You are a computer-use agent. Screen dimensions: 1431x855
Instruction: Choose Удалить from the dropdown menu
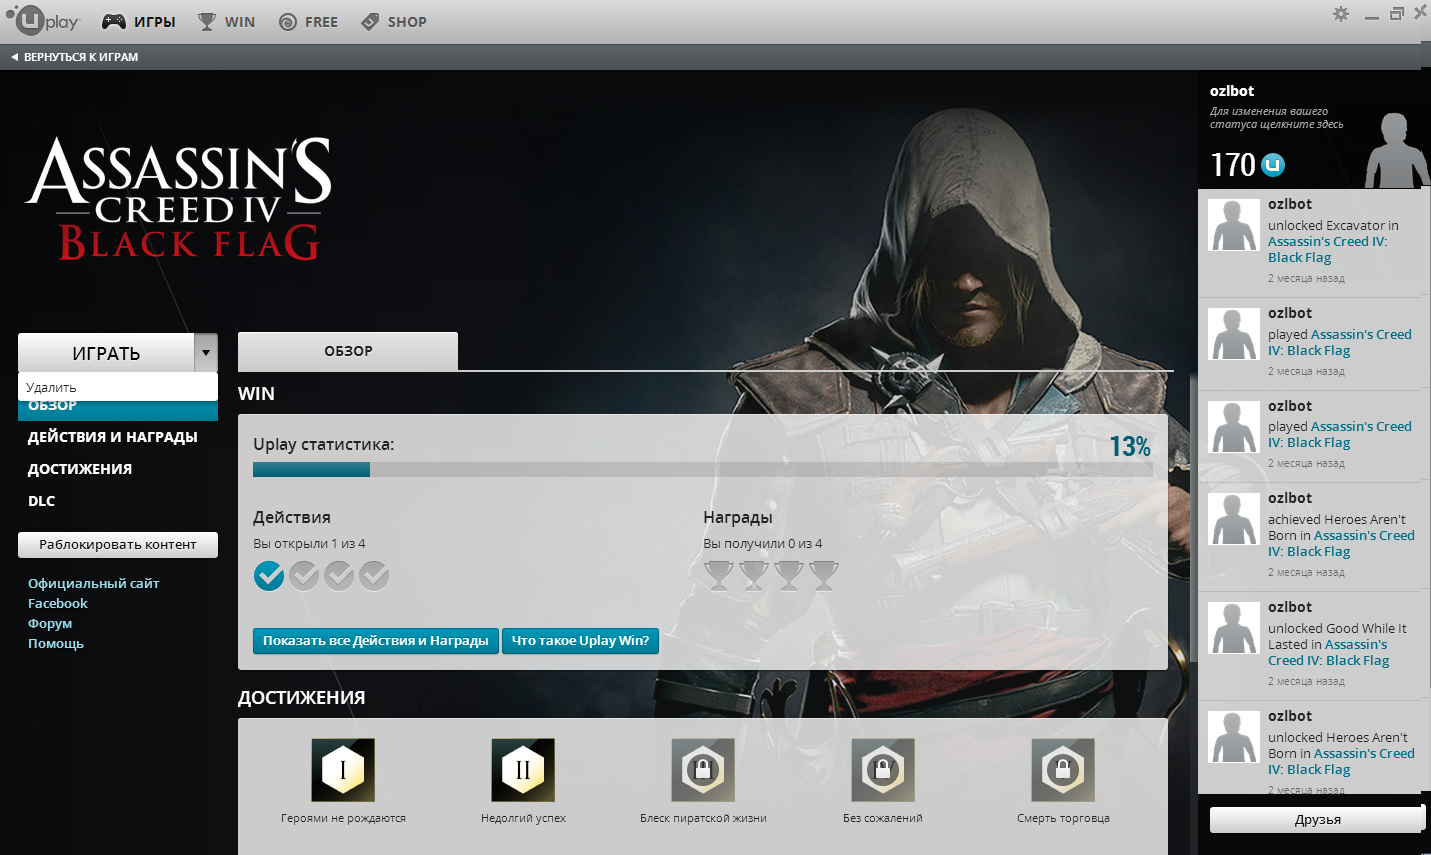tap(118, 387)
